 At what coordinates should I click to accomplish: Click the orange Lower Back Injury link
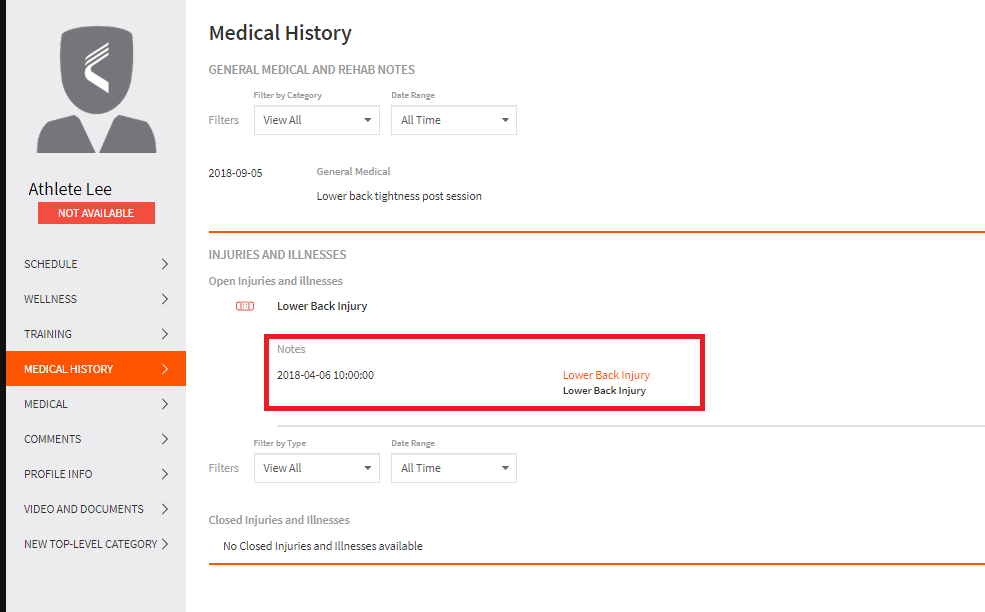click(x=606, y=375)
